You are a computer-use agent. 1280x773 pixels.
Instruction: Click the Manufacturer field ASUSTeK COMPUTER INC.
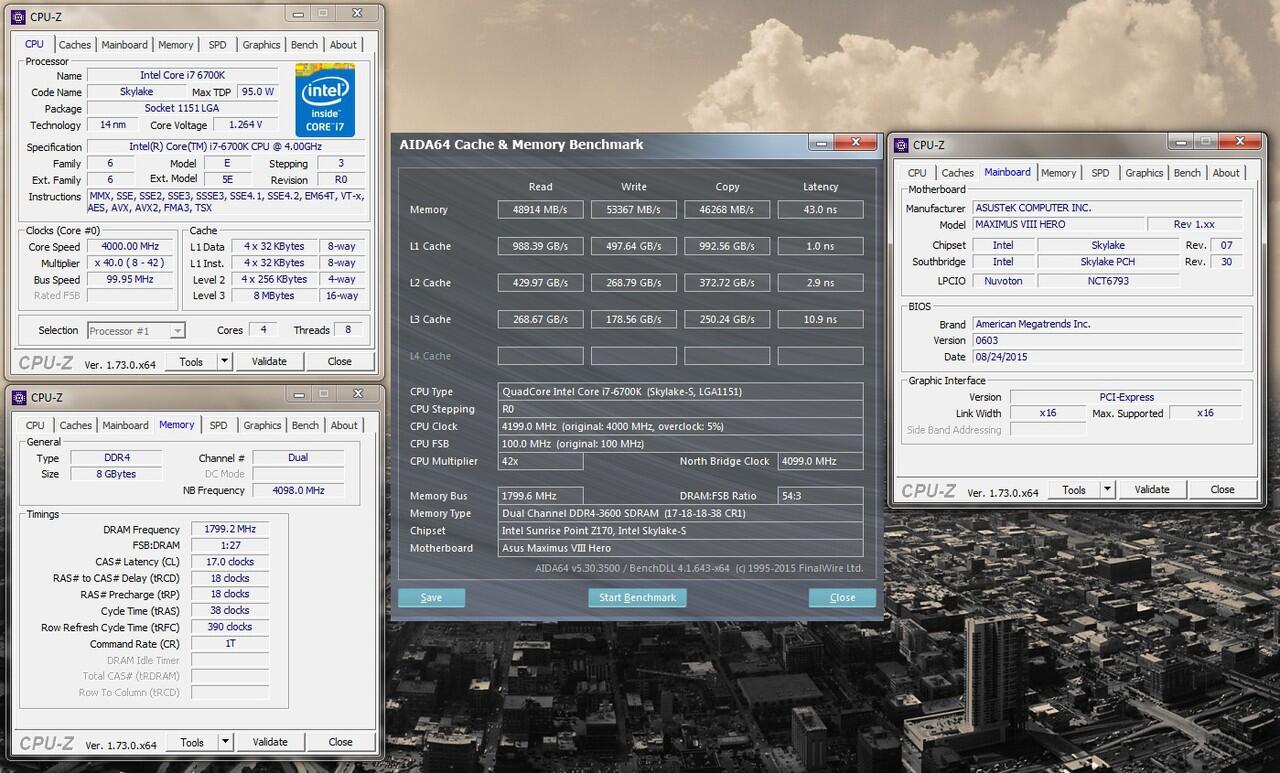point(1106,208)
